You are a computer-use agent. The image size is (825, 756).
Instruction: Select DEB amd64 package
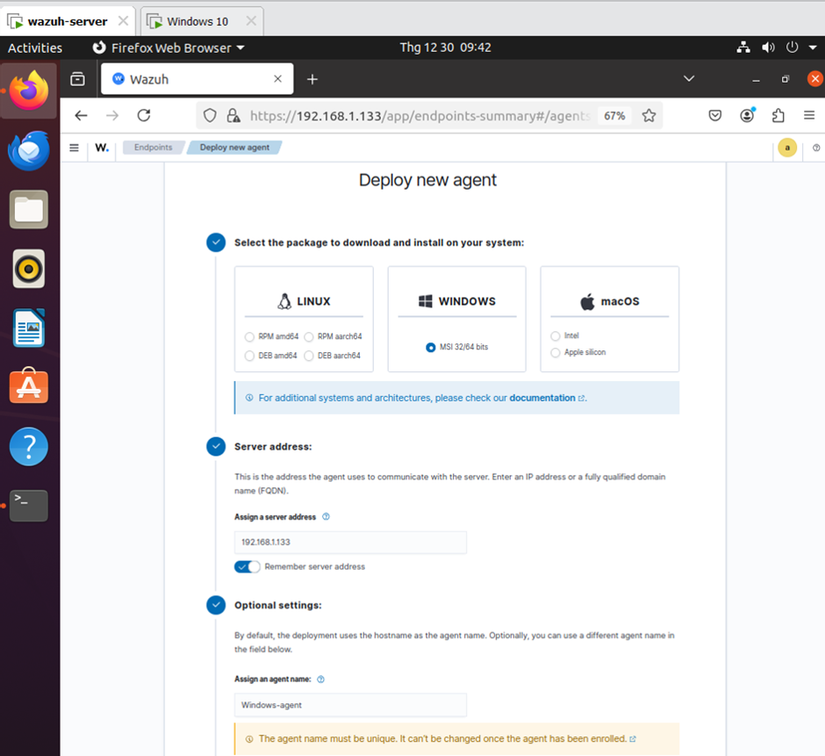pos(249,356)
